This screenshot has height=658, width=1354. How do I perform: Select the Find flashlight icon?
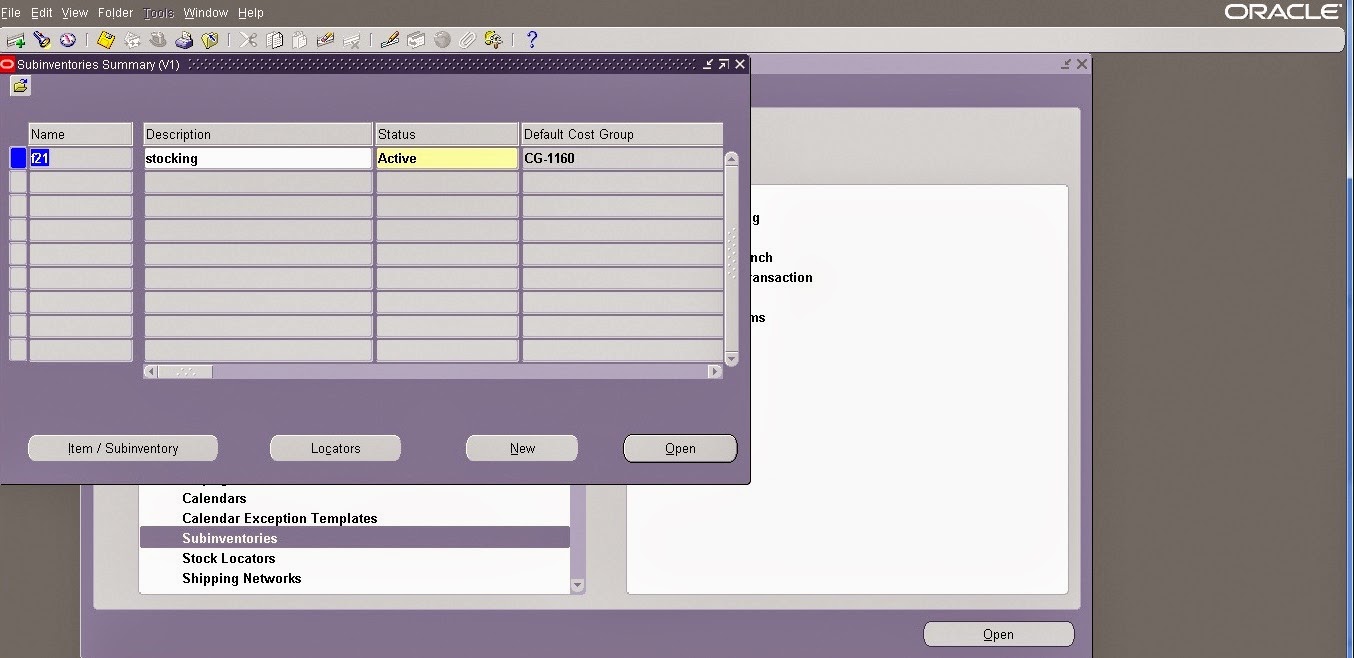(x=42, y=39)
